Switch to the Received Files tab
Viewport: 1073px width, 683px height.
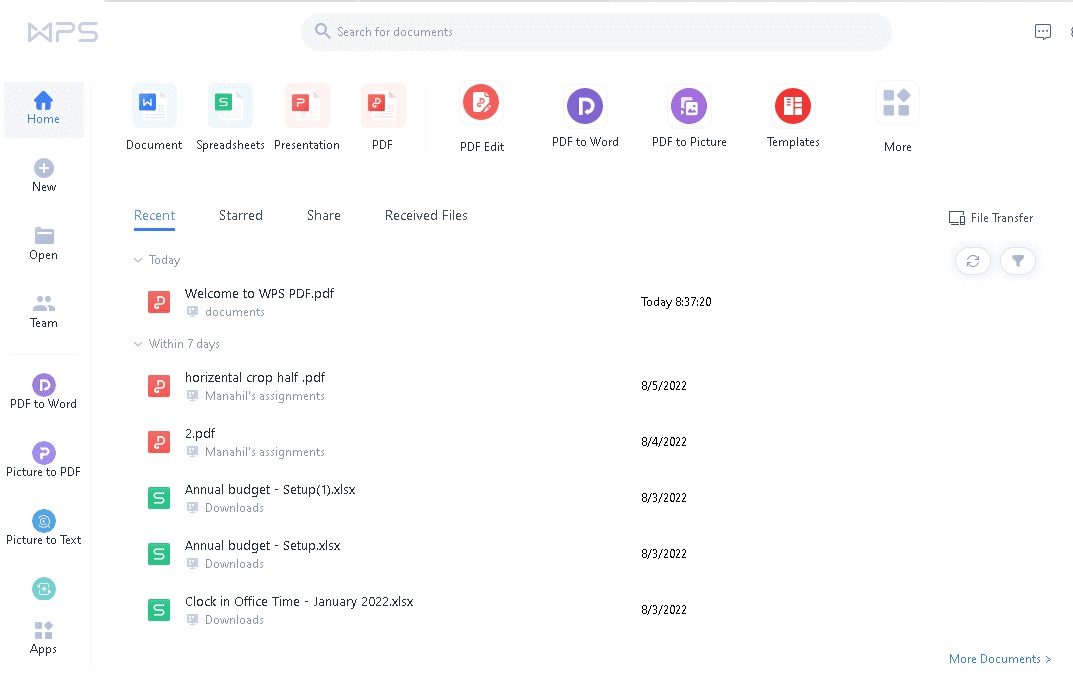pyautogui.click(x=426, y=216)
